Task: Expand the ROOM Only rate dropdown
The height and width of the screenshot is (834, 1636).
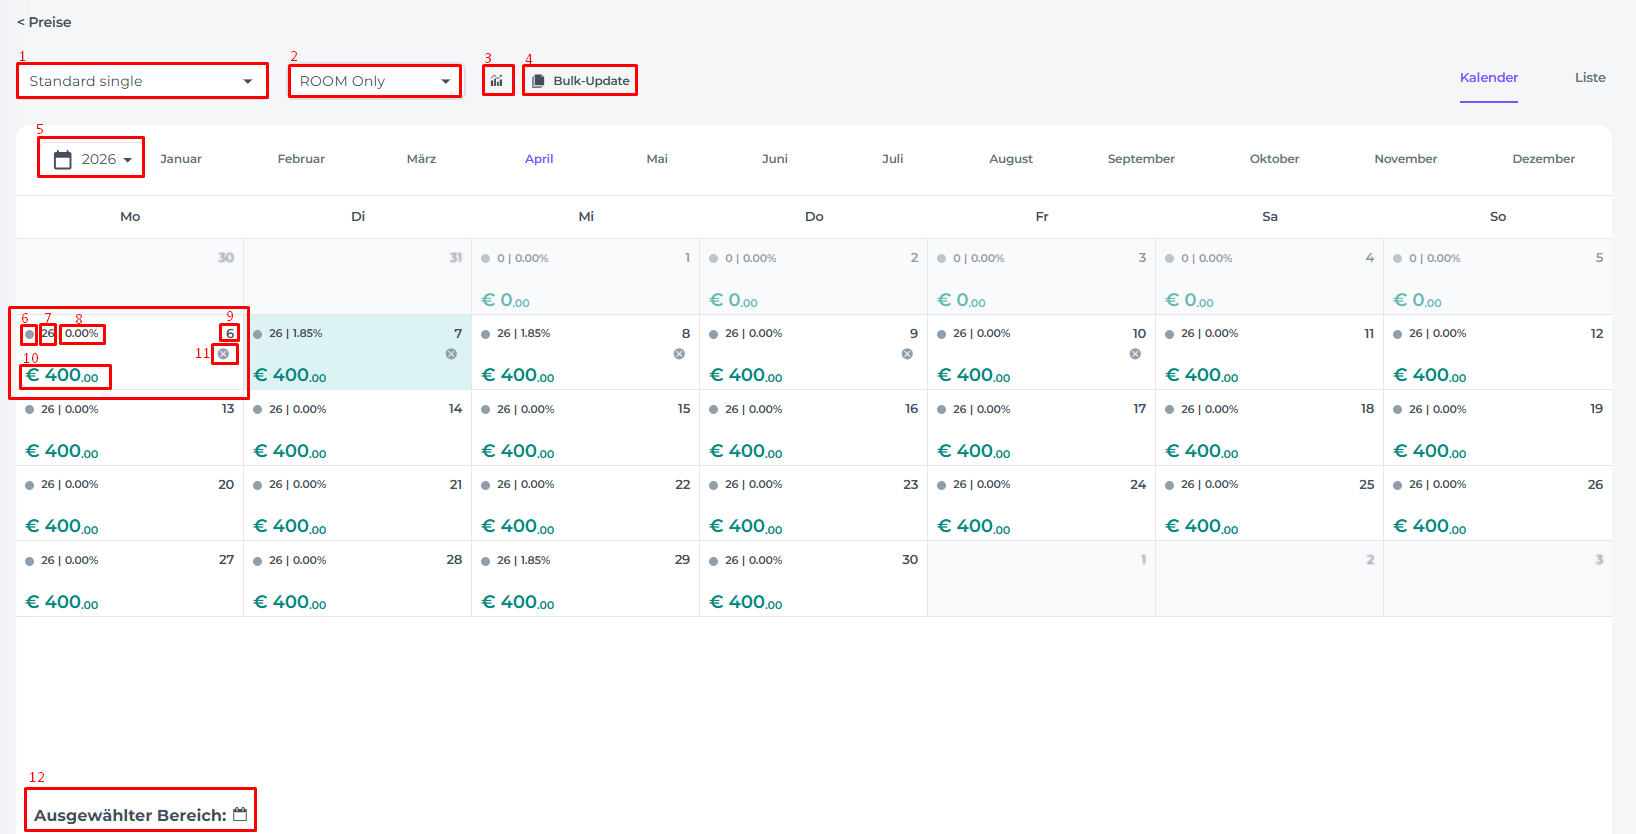Action: pos(375,81)
